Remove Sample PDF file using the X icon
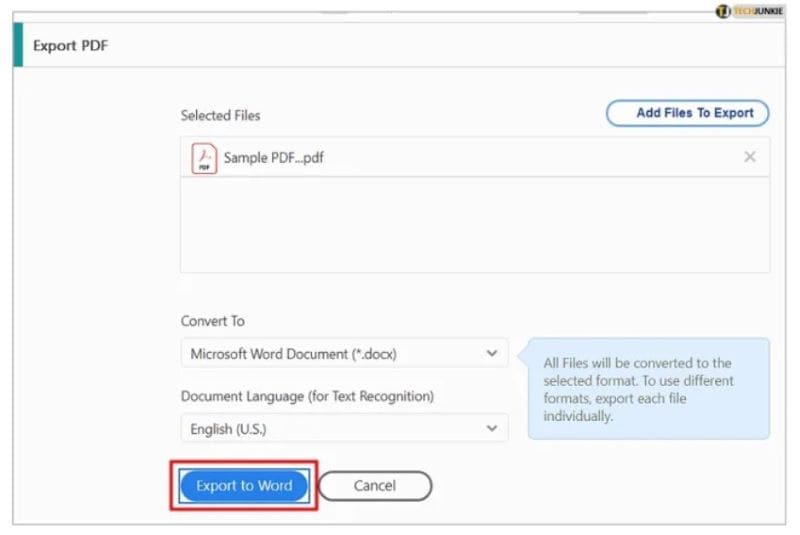 tap(750, 157)
